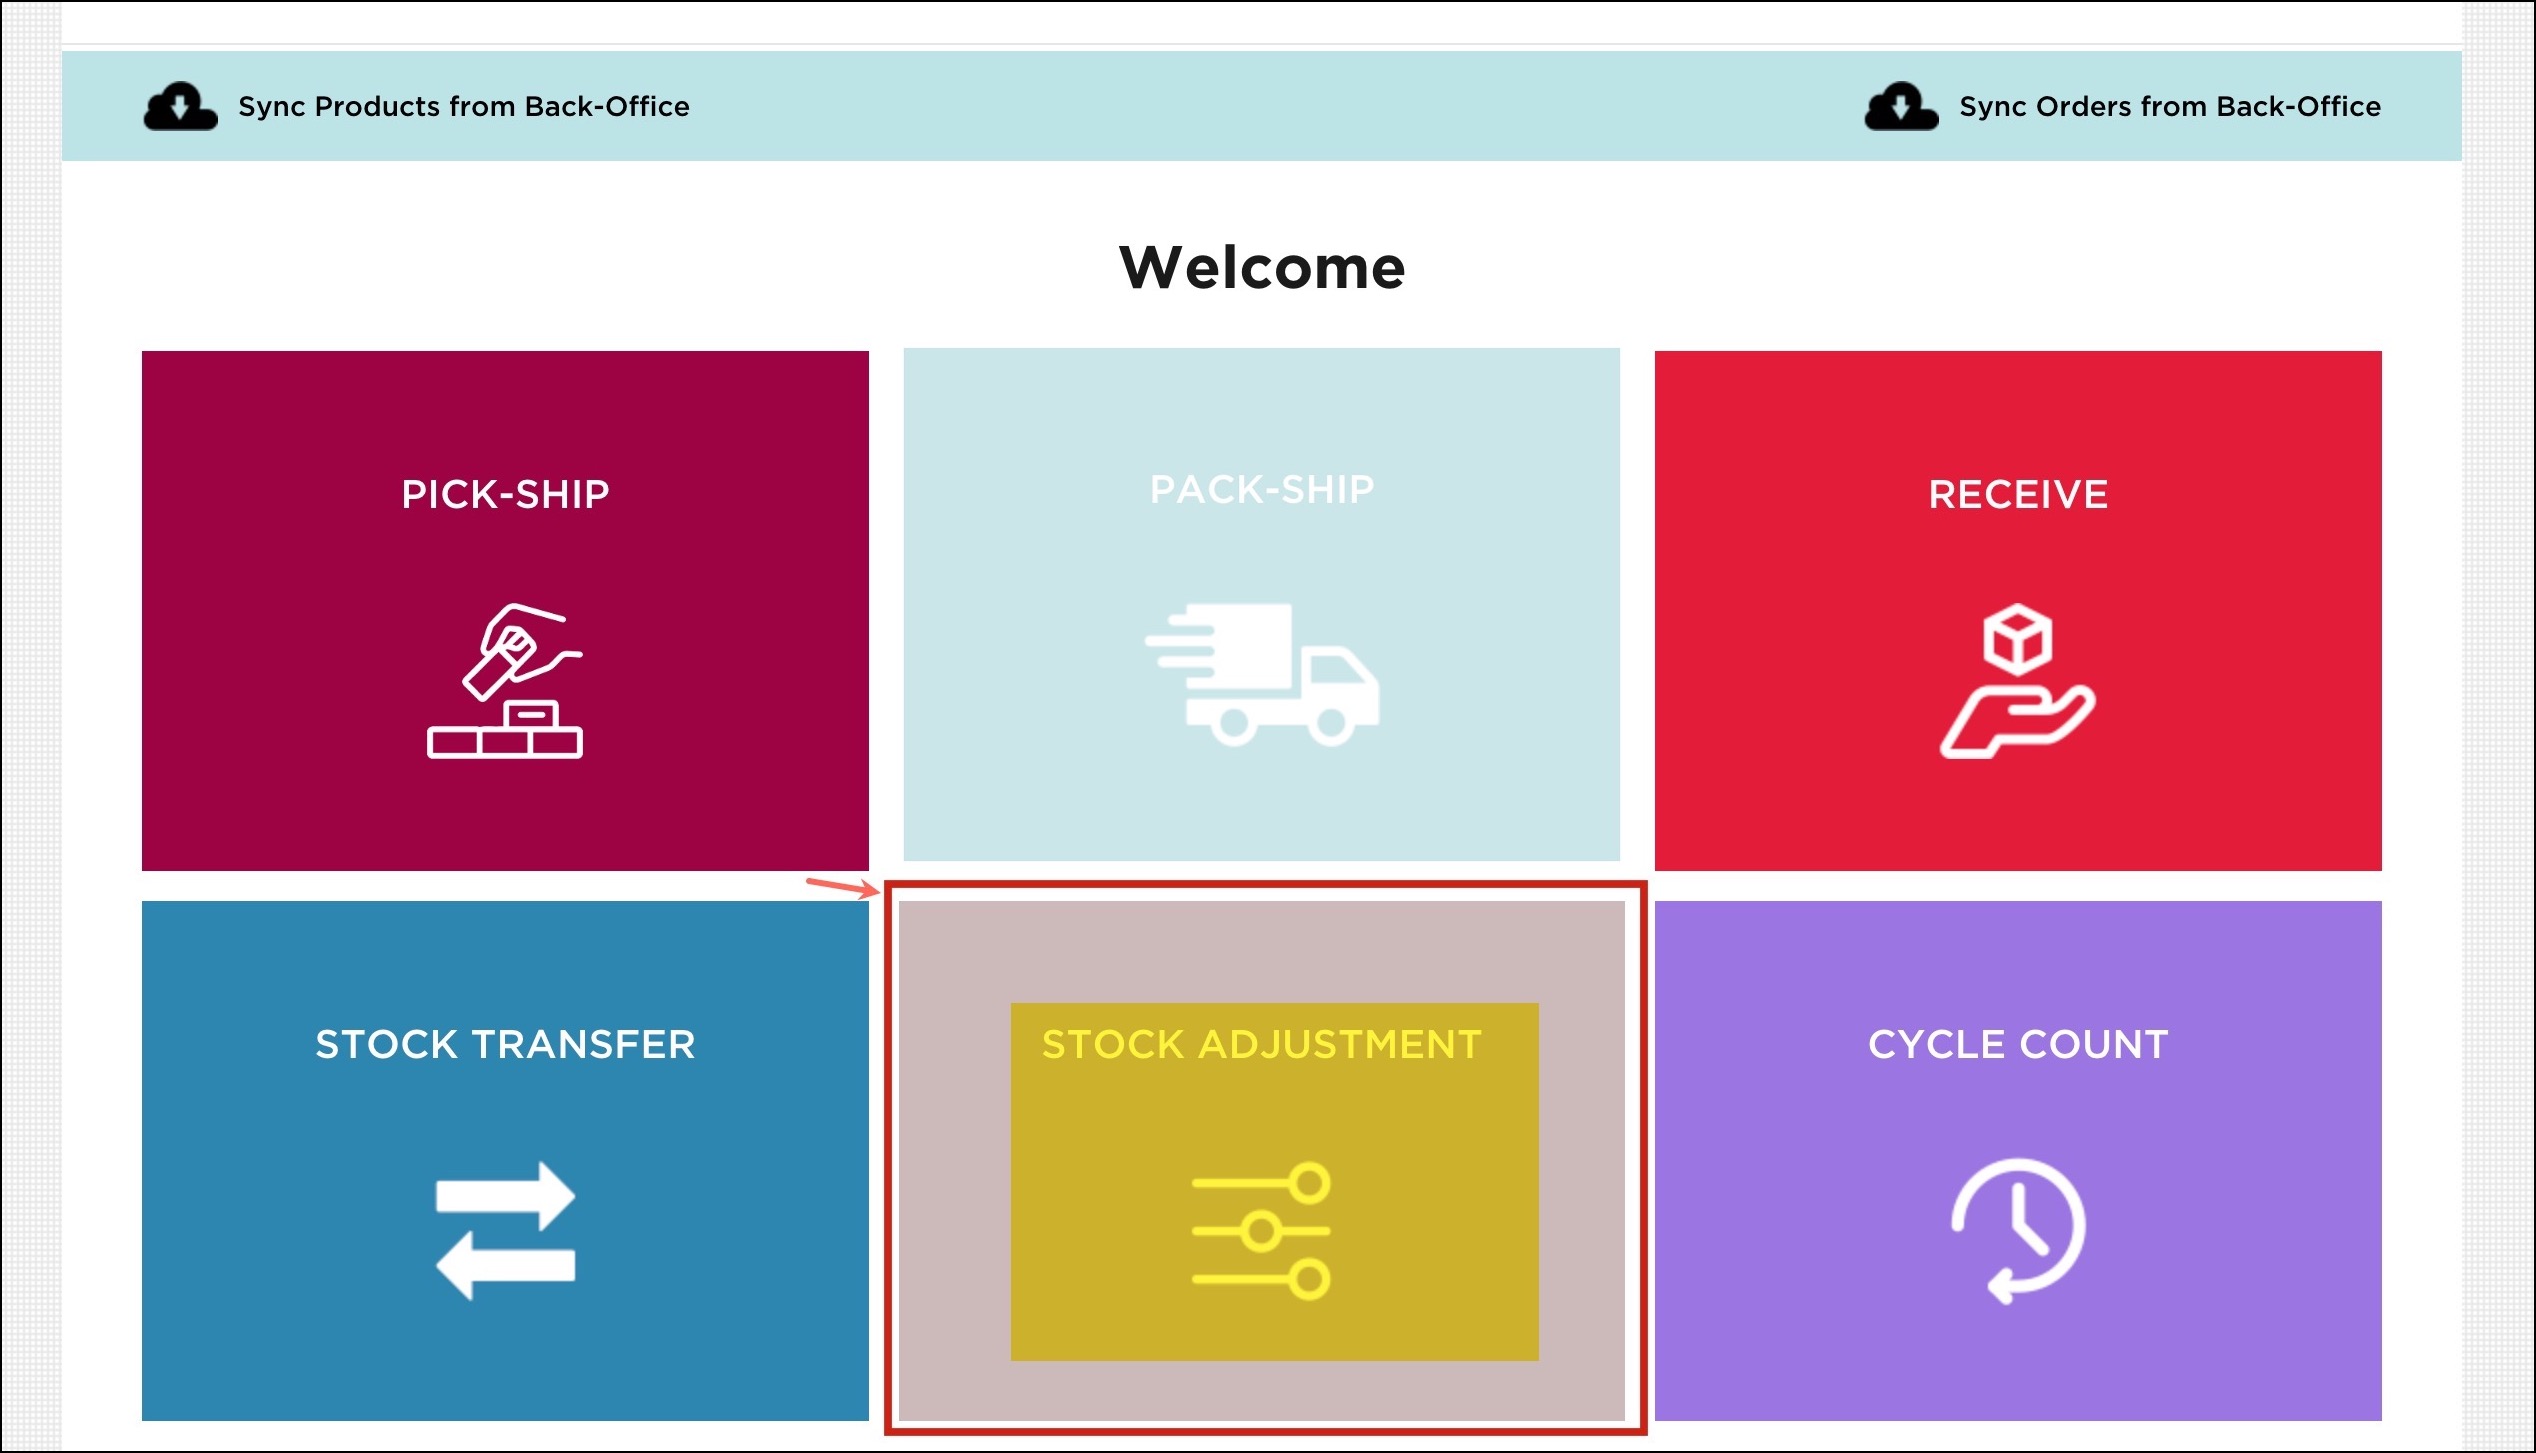Click the Welcome heading
2536x1453 pixels.
[x=1262, y=268]
